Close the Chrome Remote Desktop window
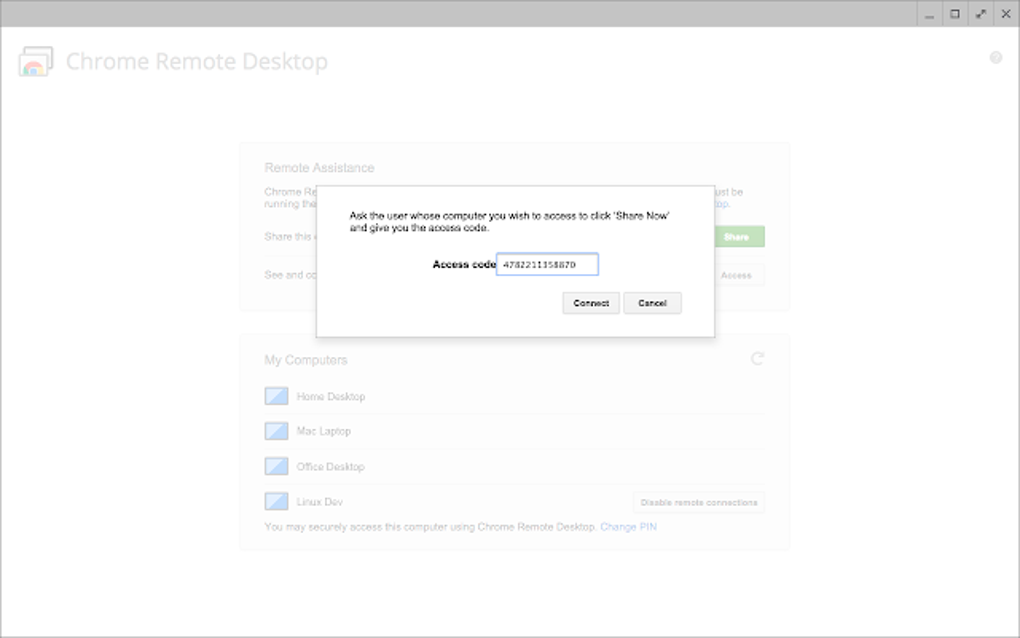Viewport: 1020px width, 638px height. (1006, 14)
